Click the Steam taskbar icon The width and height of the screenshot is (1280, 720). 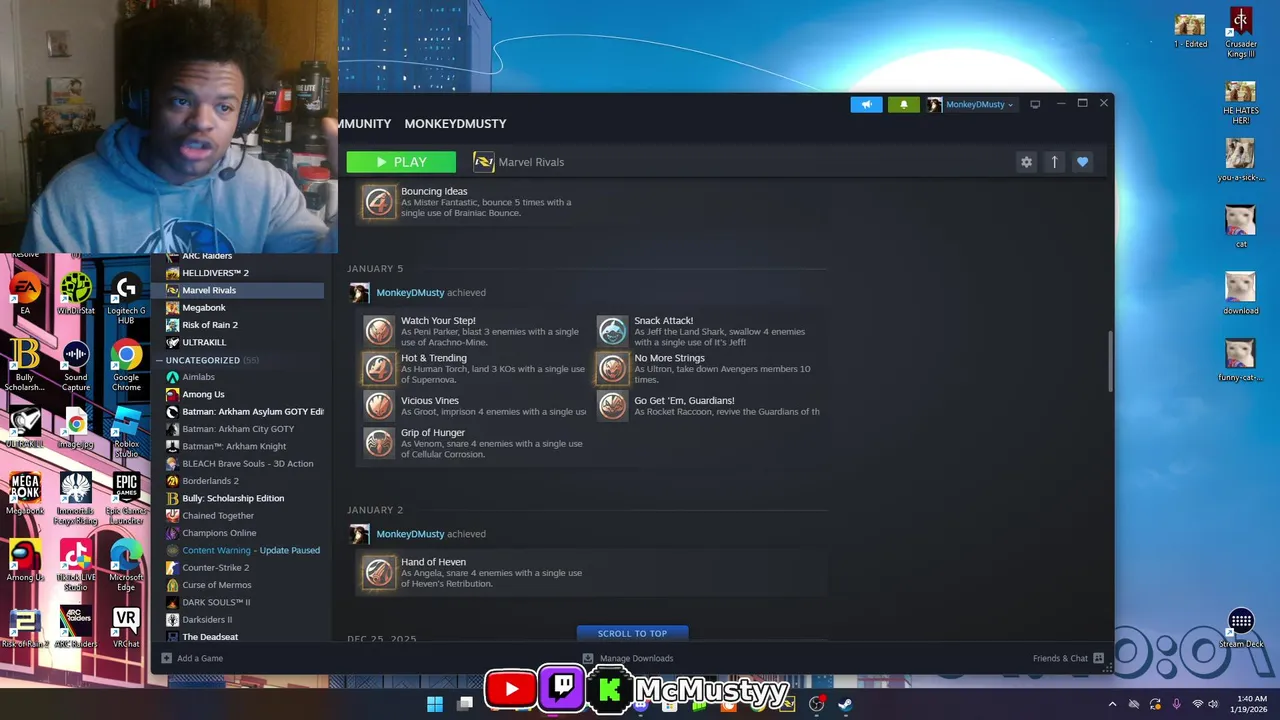845,704
